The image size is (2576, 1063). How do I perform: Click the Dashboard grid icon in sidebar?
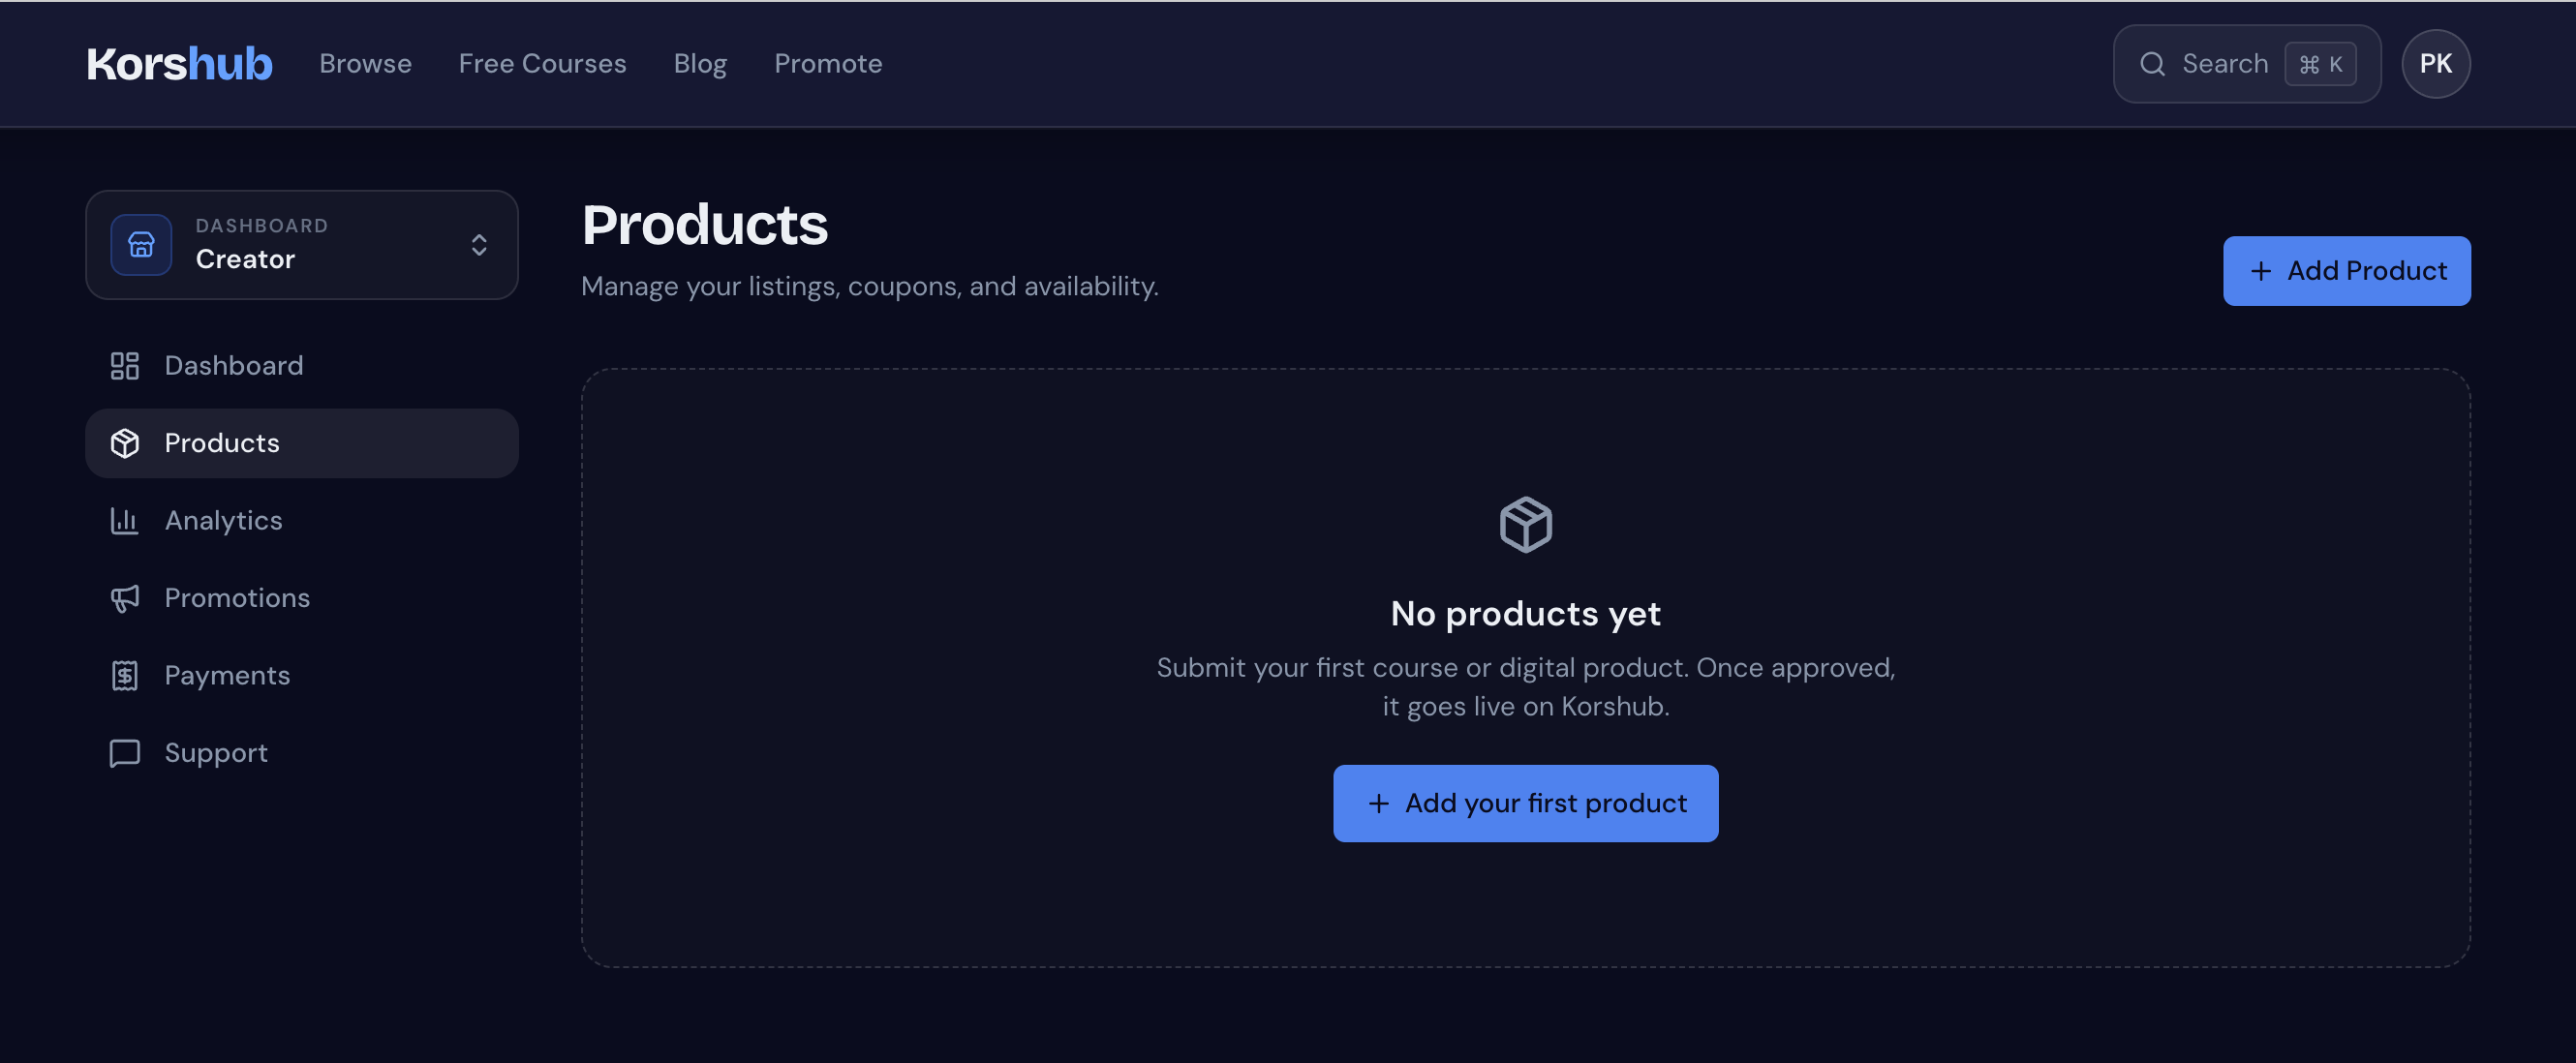pyautogui.click(x=124, y=365)
